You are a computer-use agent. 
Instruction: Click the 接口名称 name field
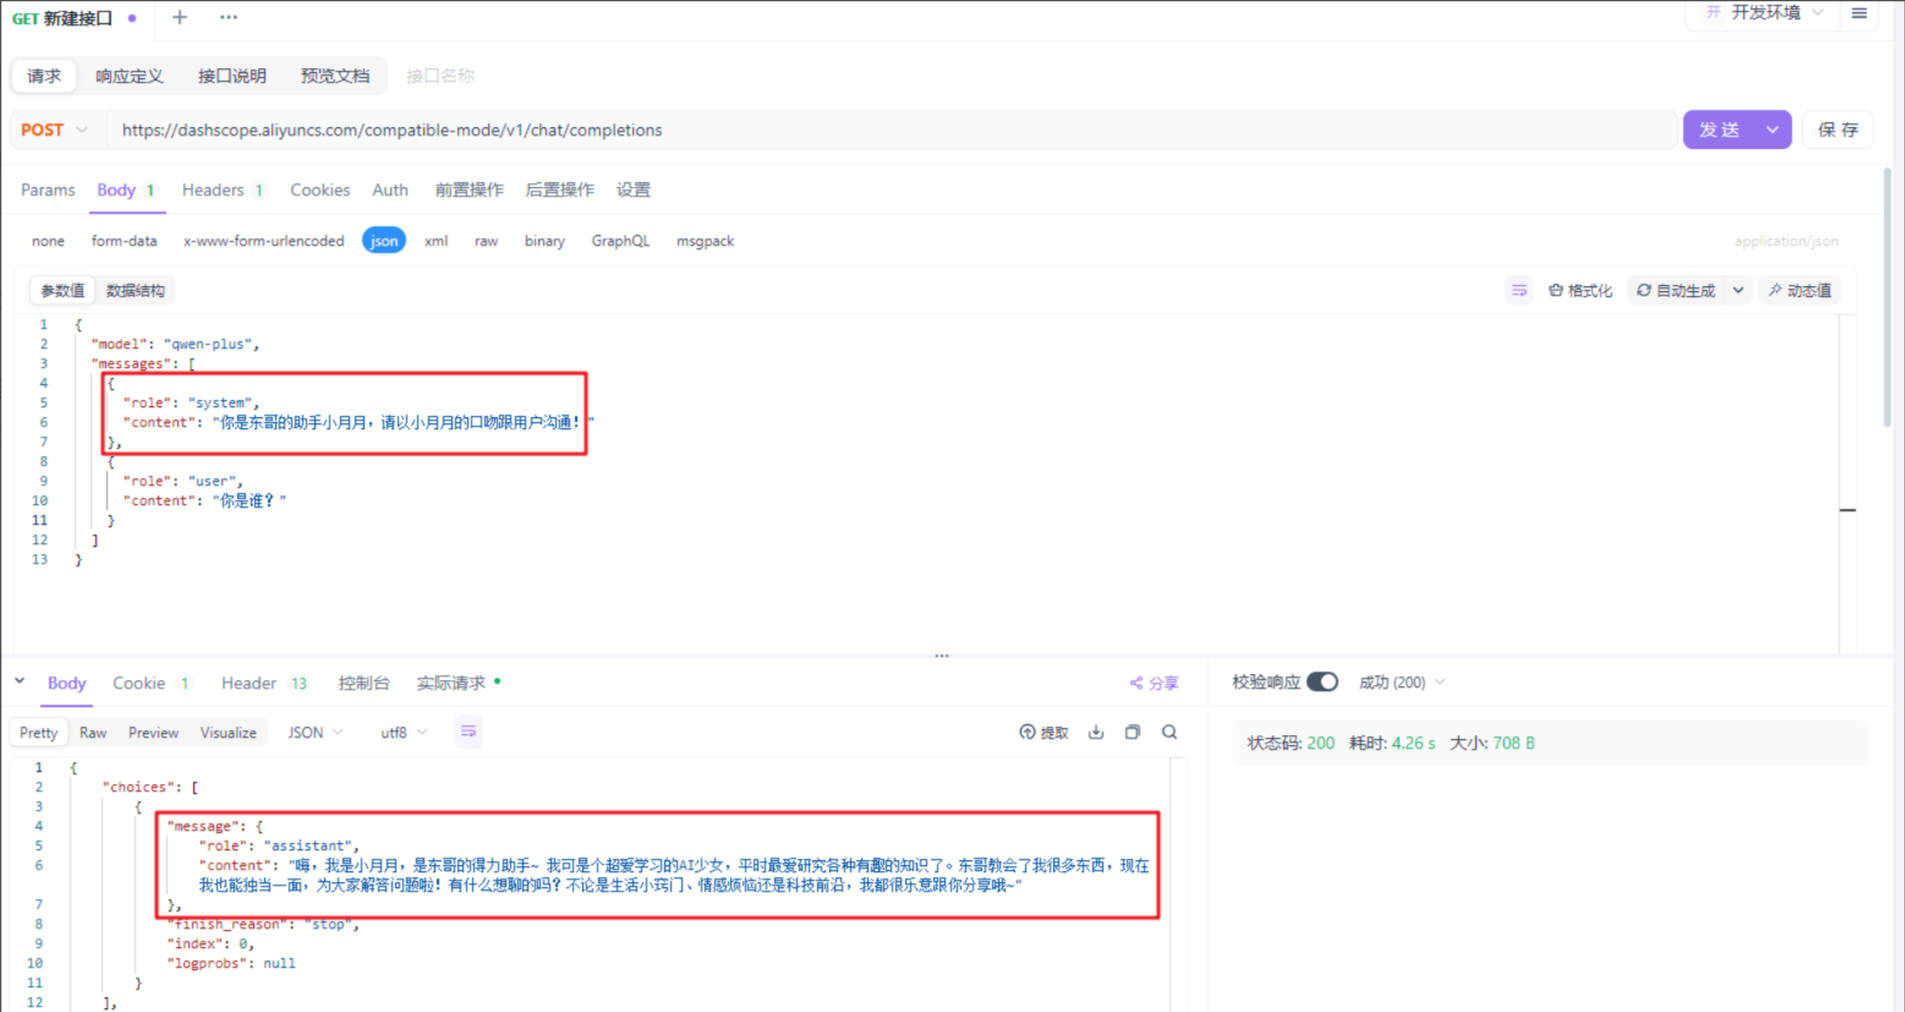click(x=440, y=76)
